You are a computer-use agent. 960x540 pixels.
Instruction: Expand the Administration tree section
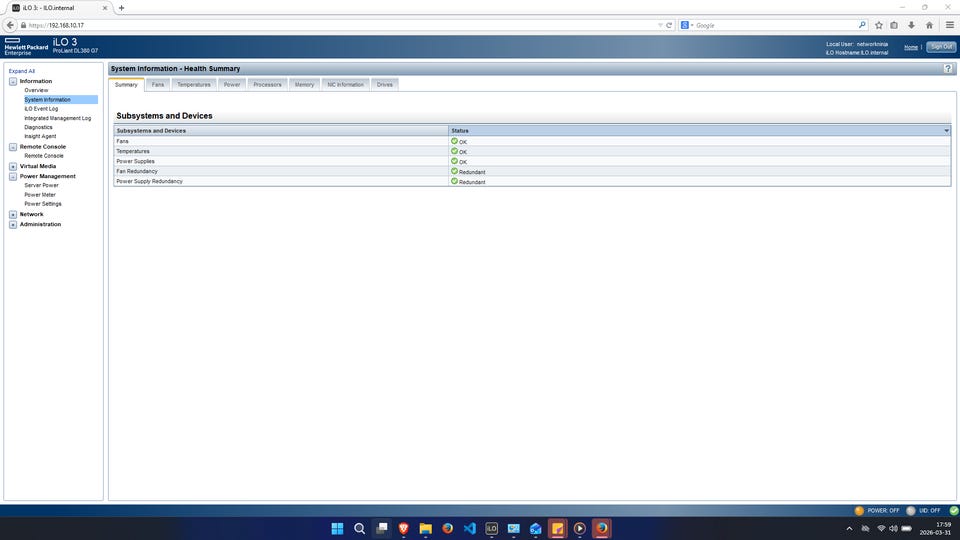(x=13, y=224)
